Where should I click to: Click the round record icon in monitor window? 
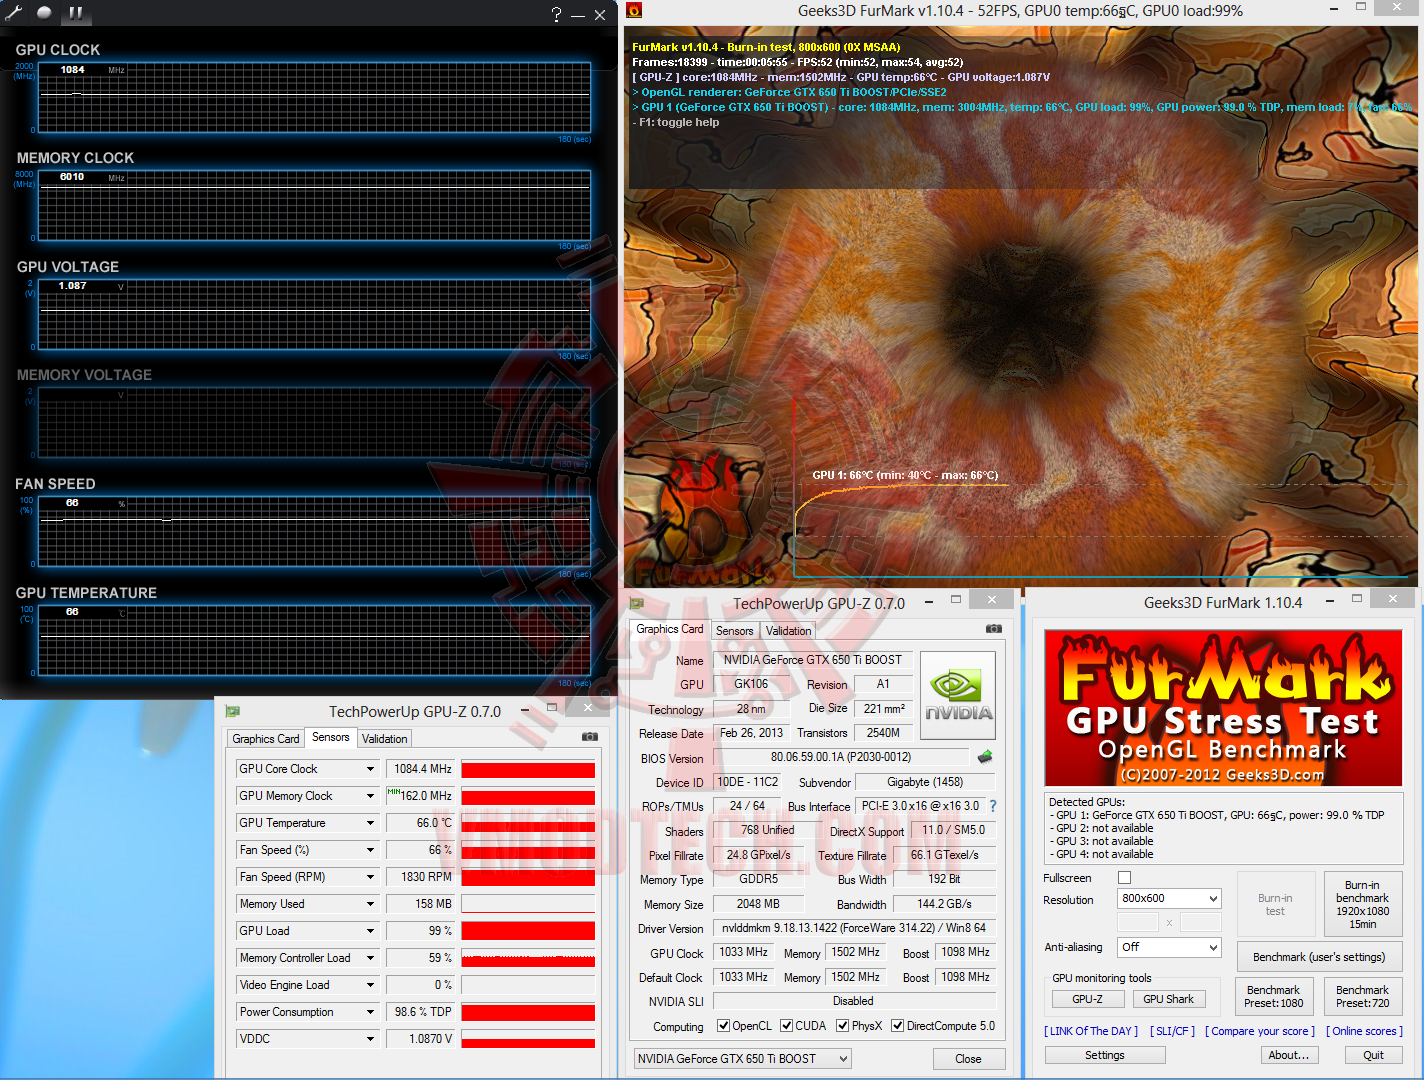[x=44, y=13]
